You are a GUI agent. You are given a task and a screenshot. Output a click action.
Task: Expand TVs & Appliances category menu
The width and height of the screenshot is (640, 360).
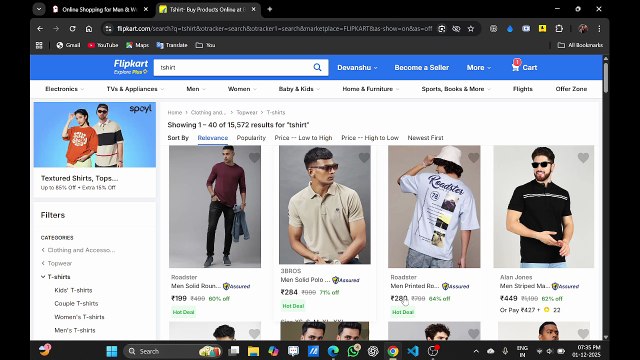[135, 89]
